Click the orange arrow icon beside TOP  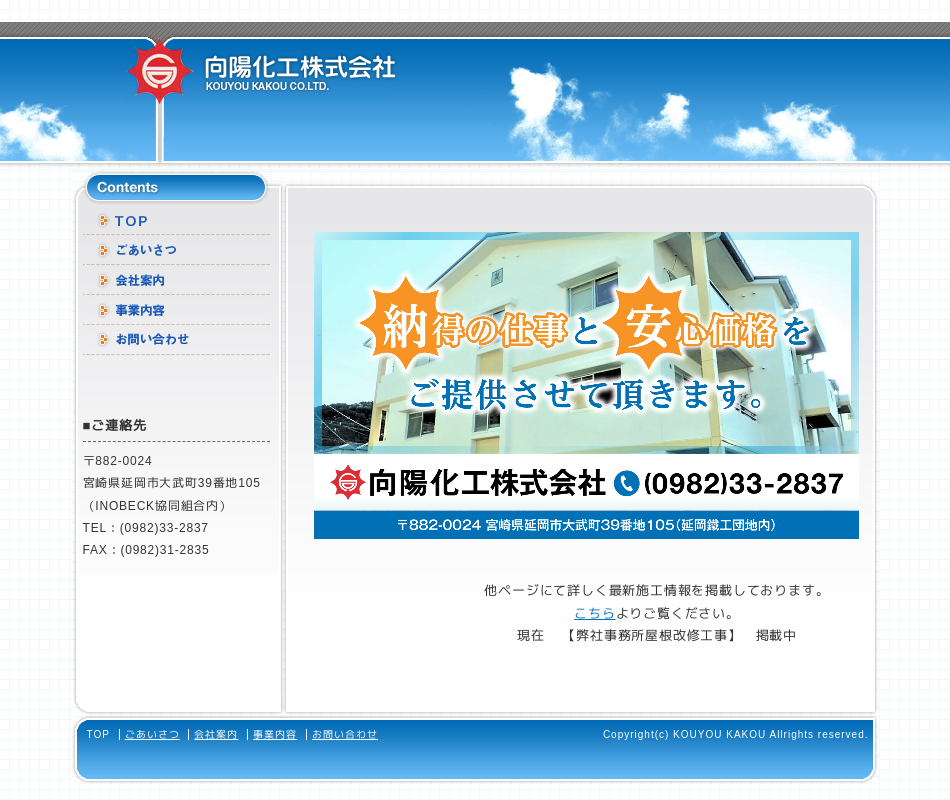pos(104,221)
